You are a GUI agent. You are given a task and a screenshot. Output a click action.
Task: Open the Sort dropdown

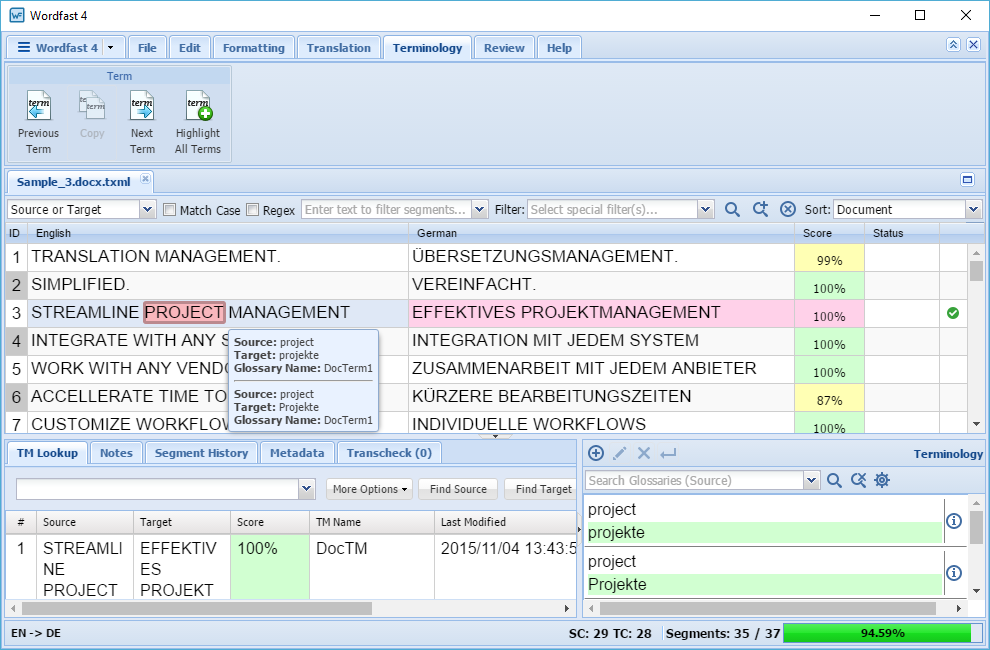(x=973, y=210)
